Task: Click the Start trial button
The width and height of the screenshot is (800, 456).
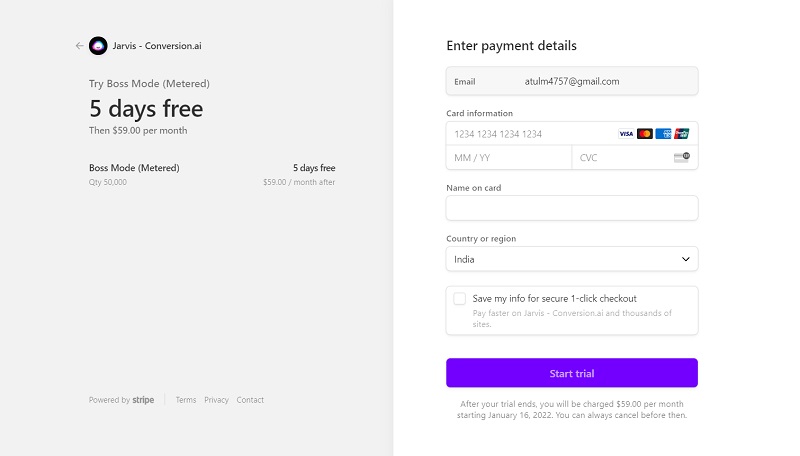Action: (572, 373)
